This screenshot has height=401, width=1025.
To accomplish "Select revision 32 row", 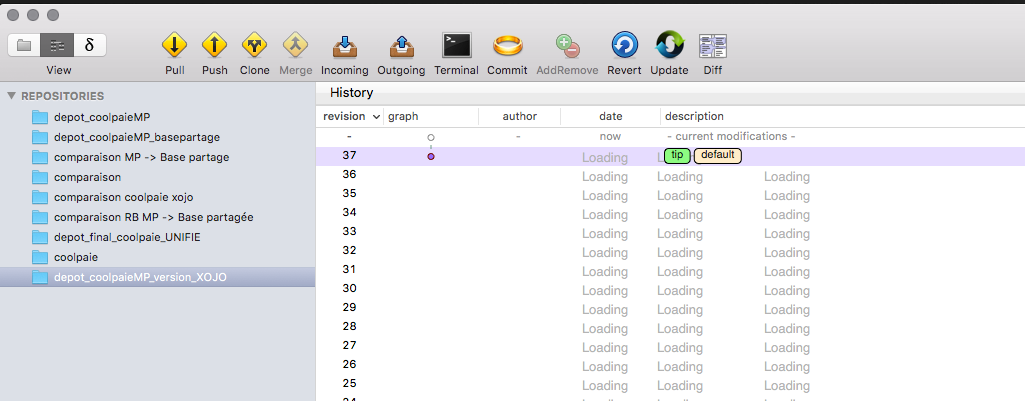I will point(670,251).
